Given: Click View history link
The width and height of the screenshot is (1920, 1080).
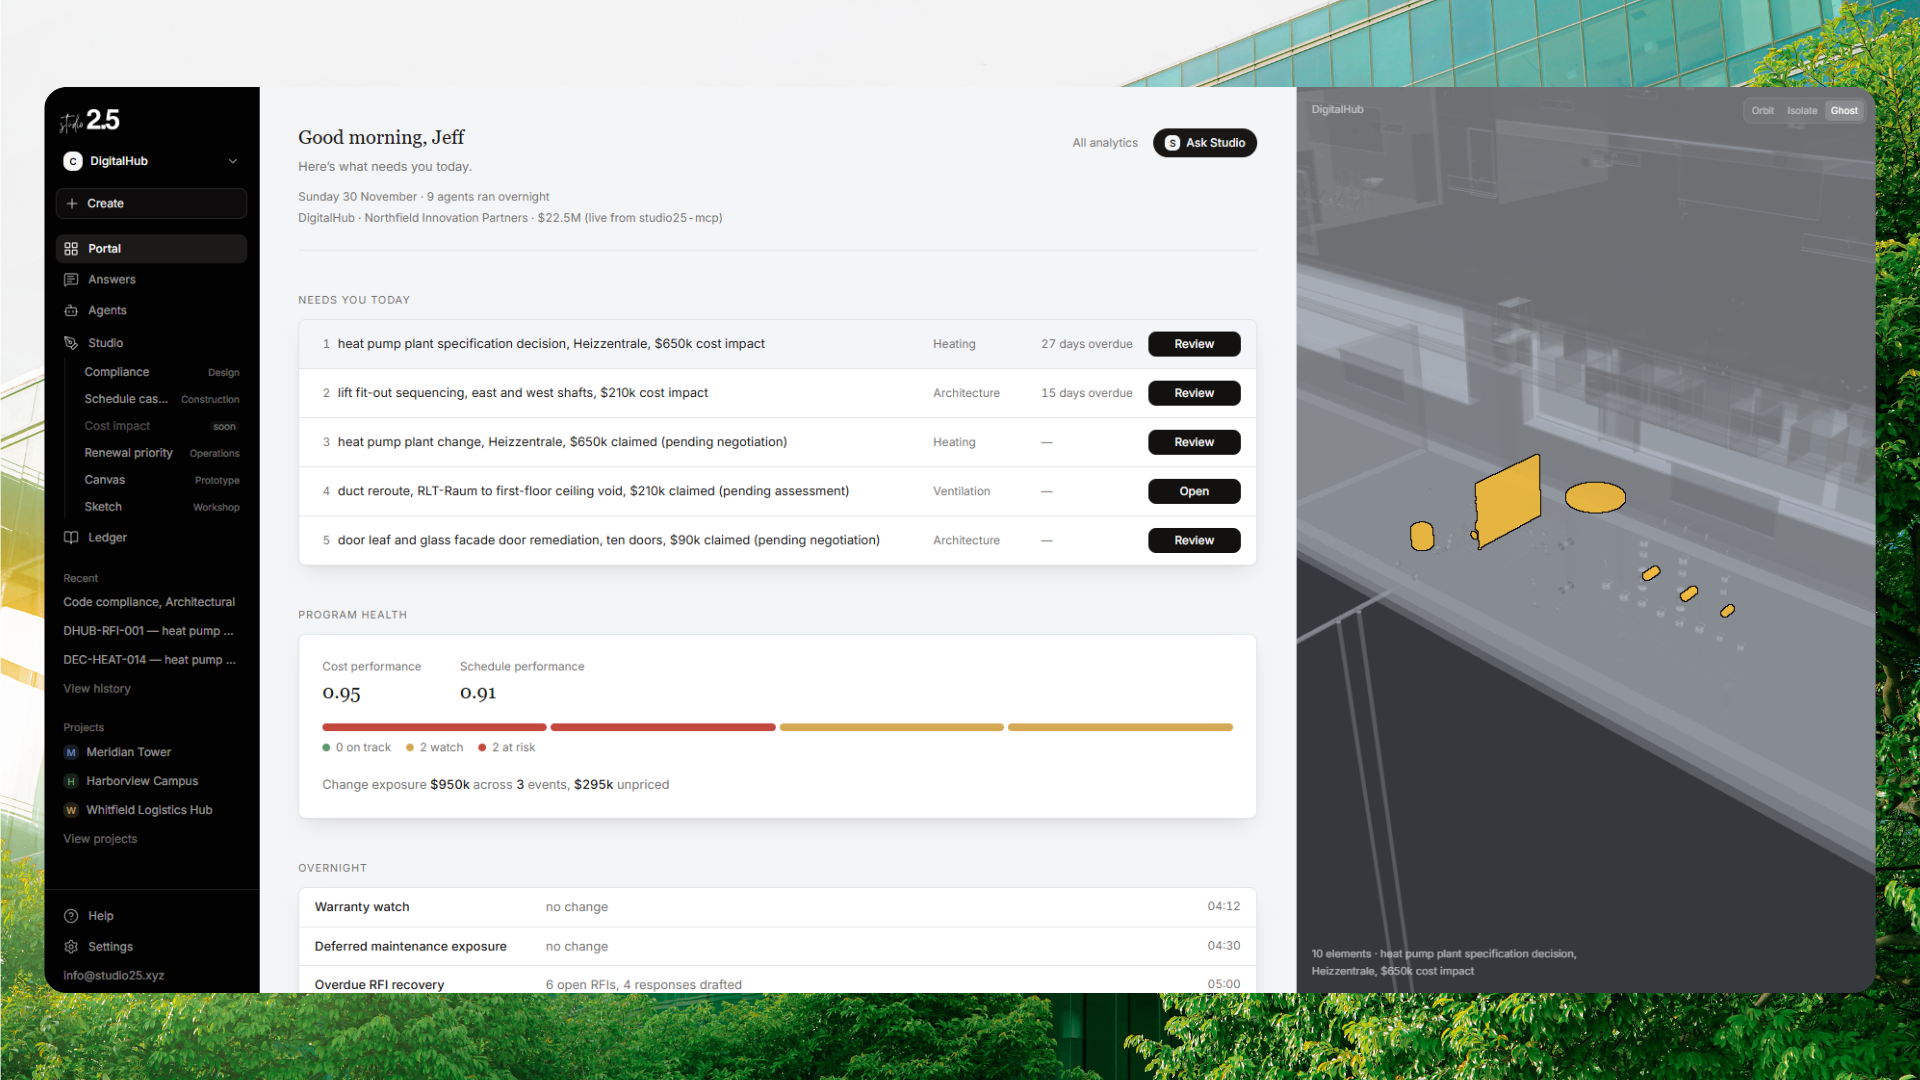Looking at the screenshot, I should (97, 689).
